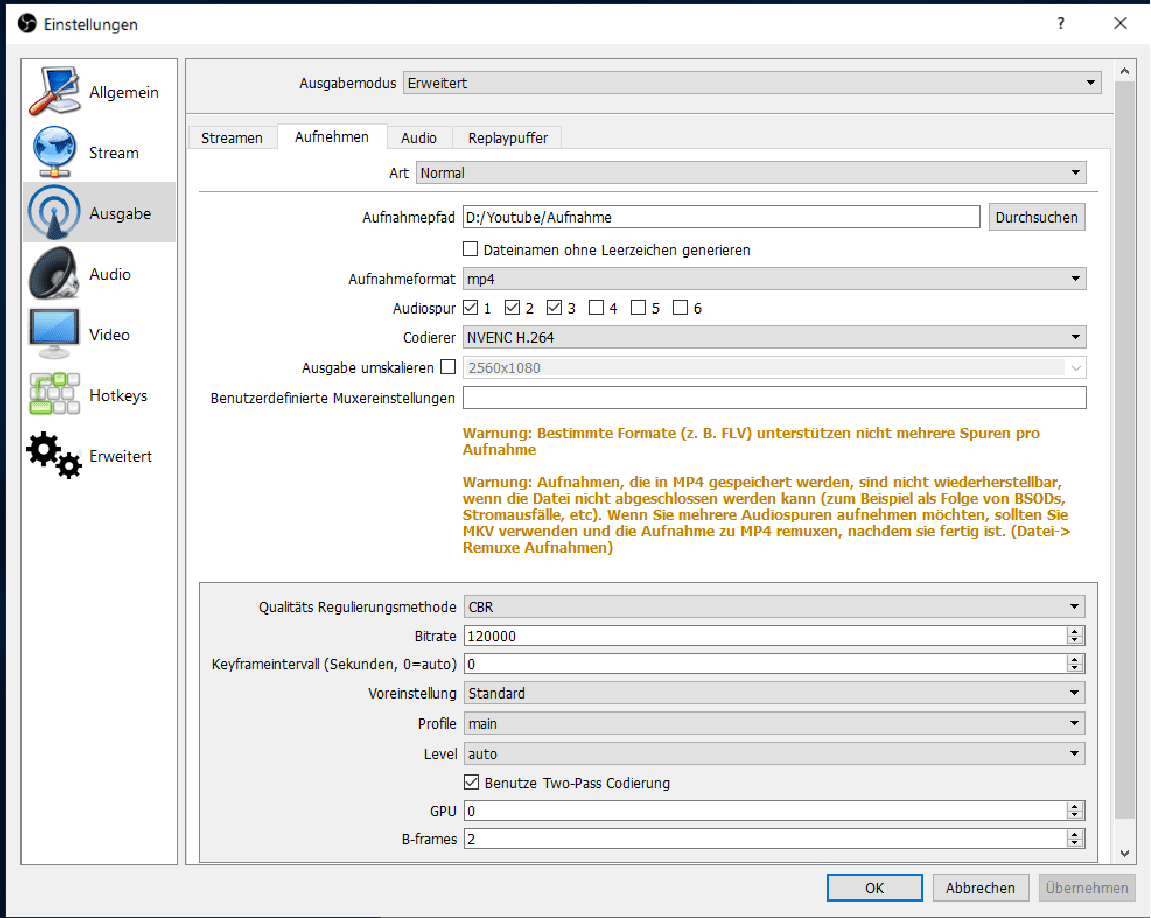Screen dimensions: 1151x918
Task: Open Erweitert gears icon
Action: [54, 455]
